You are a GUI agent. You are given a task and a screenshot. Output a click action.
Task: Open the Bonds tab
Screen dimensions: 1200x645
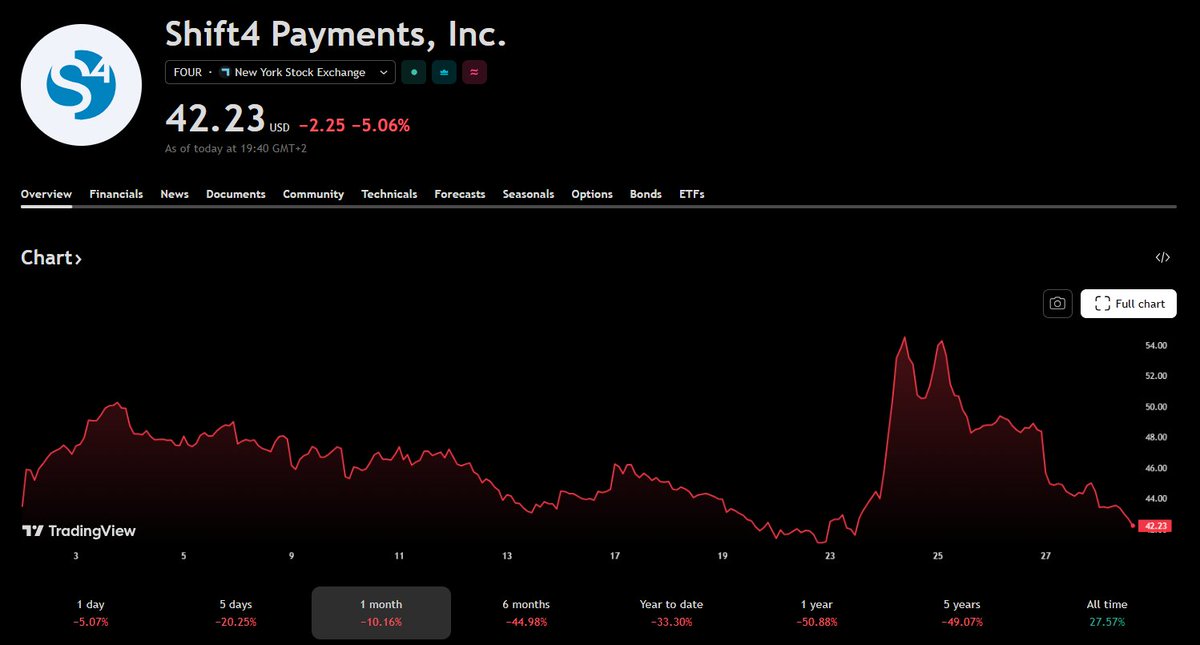646,194
